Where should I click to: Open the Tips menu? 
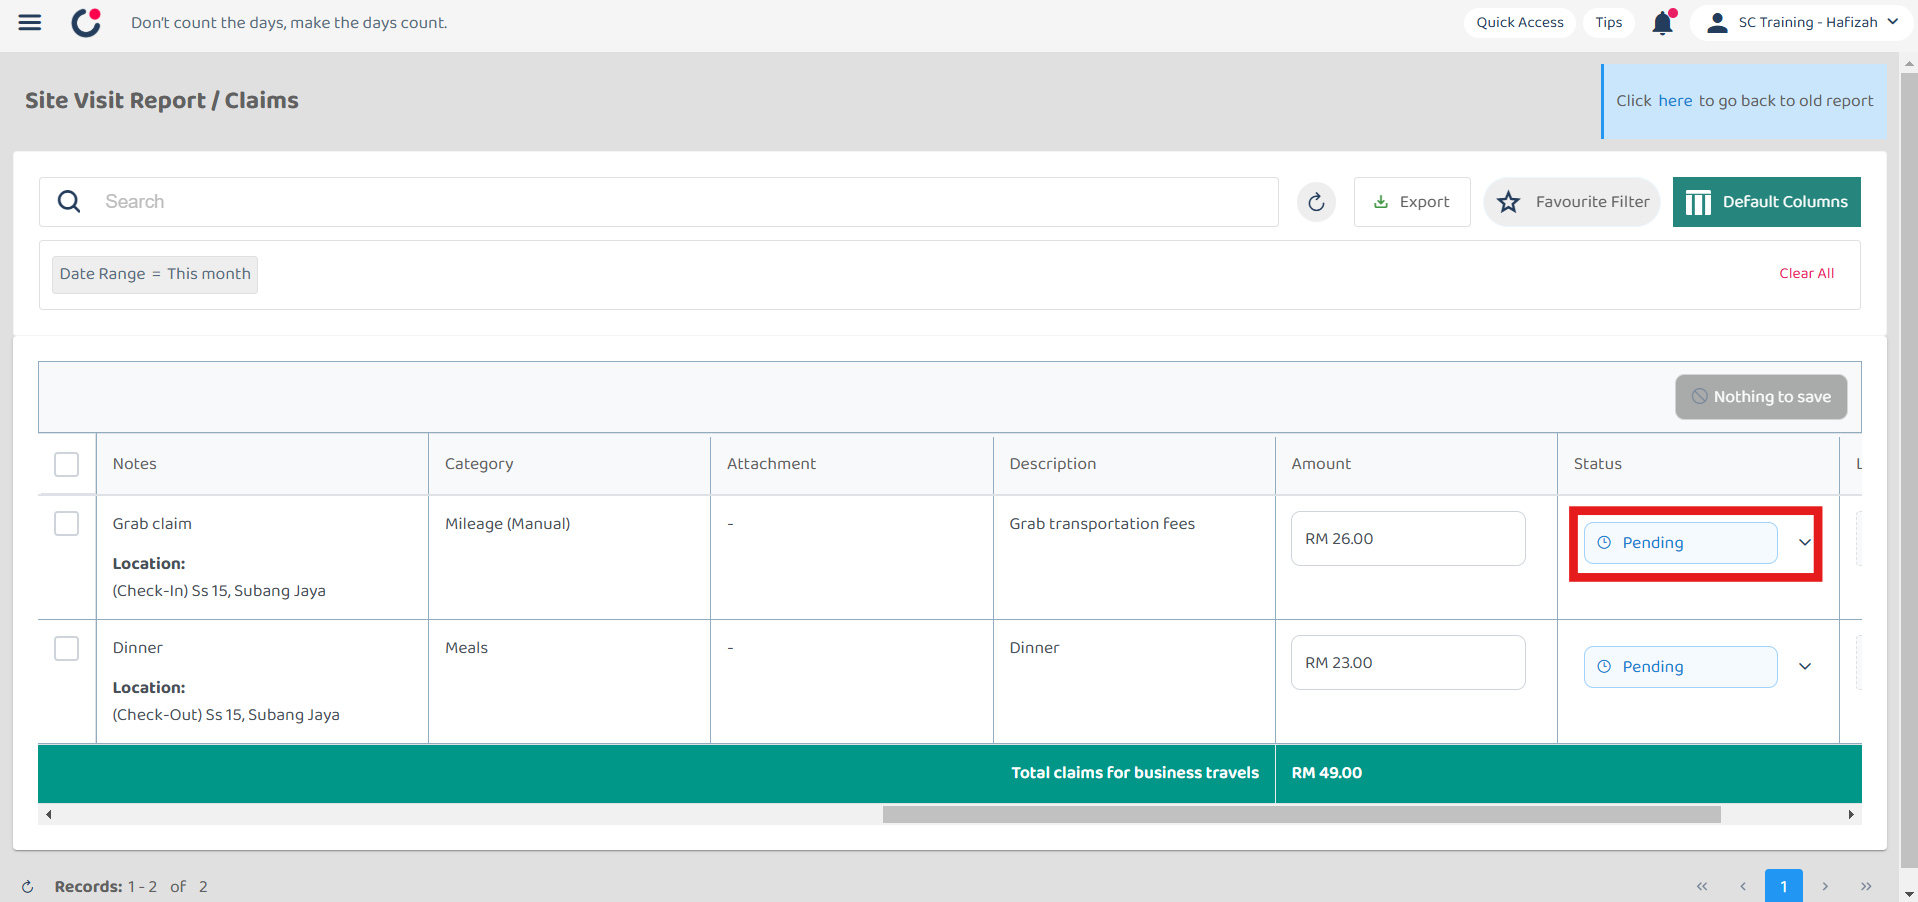tap(1609, 22)
